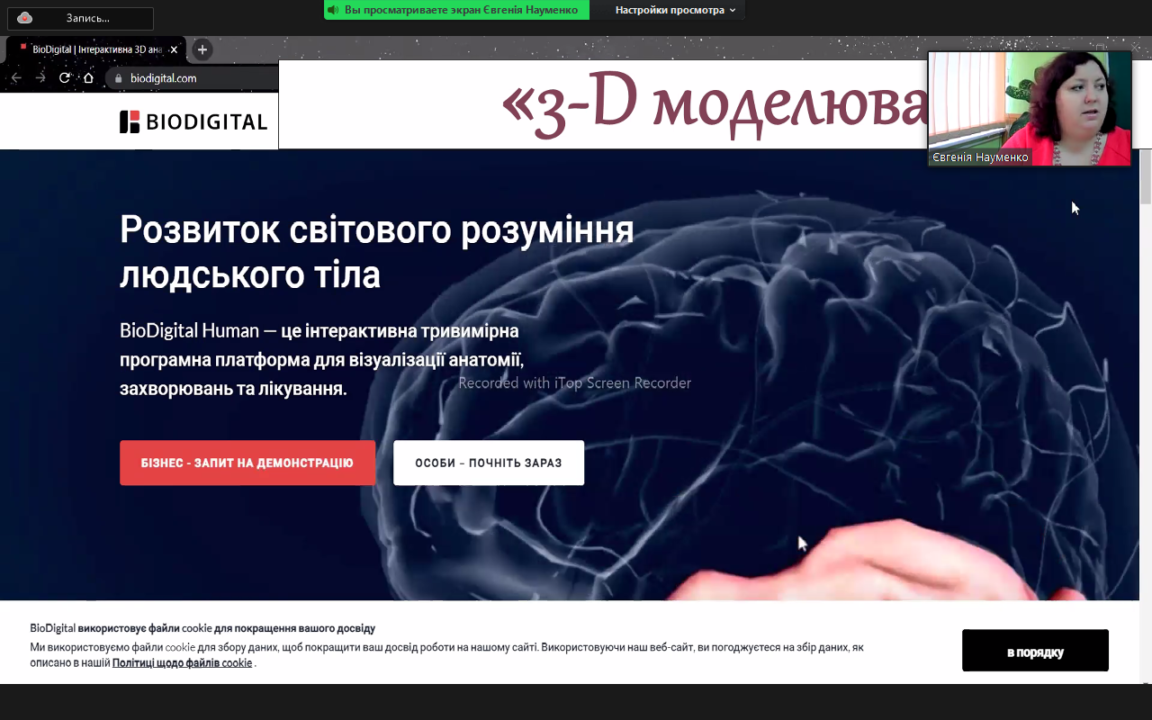1152x720 pixels.
Task: Click the padlock site info icon
Action: pyautogui.click(x=118, y=78)
